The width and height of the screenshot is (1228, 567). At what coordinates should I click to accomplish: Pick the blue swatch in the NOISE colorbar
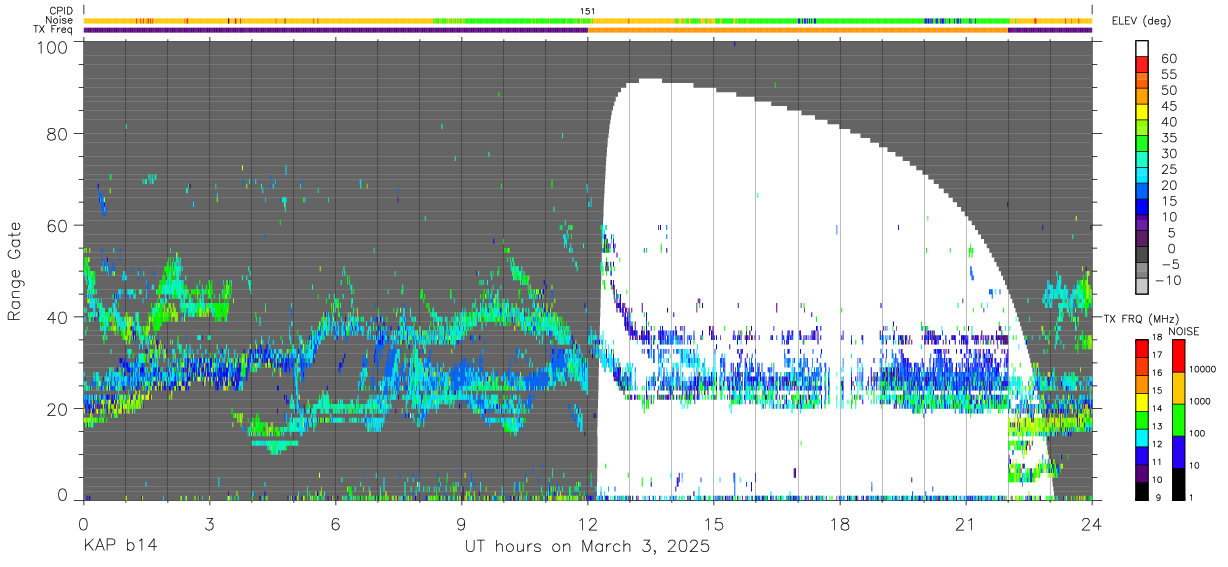pyautogui.click(x=1180, y=452)
